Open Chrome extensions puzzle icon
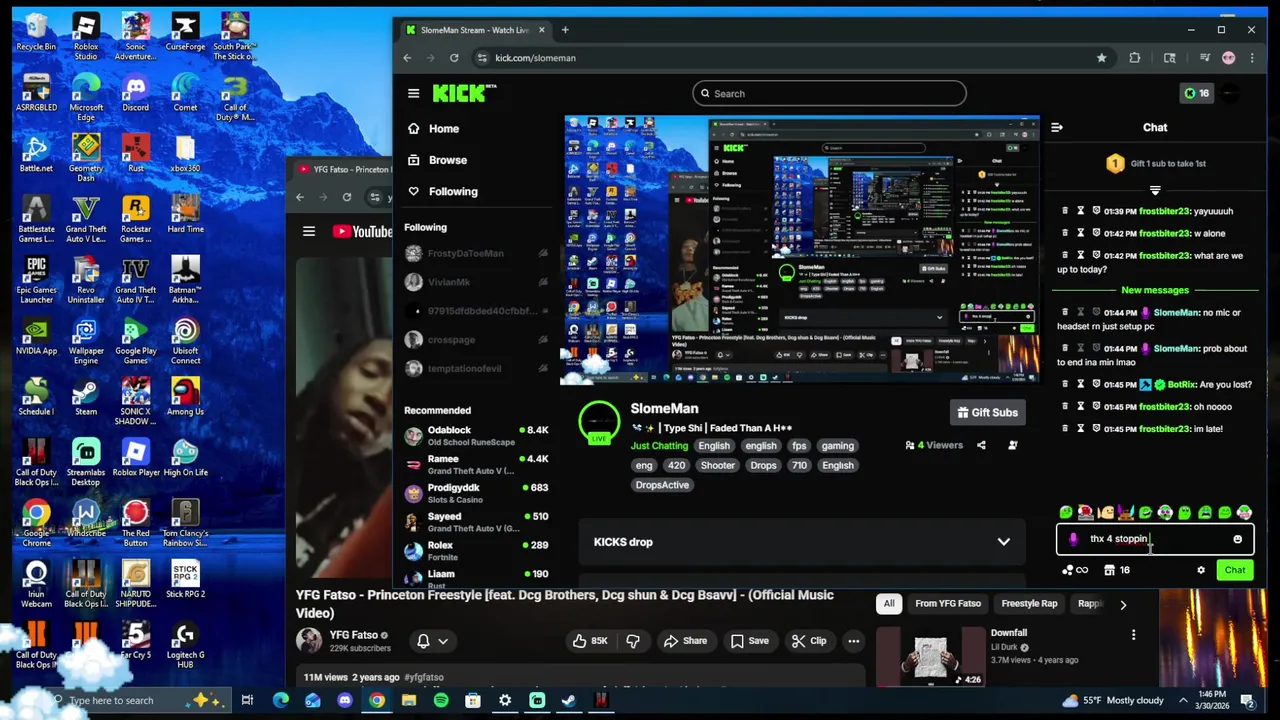 [1135, 58]
